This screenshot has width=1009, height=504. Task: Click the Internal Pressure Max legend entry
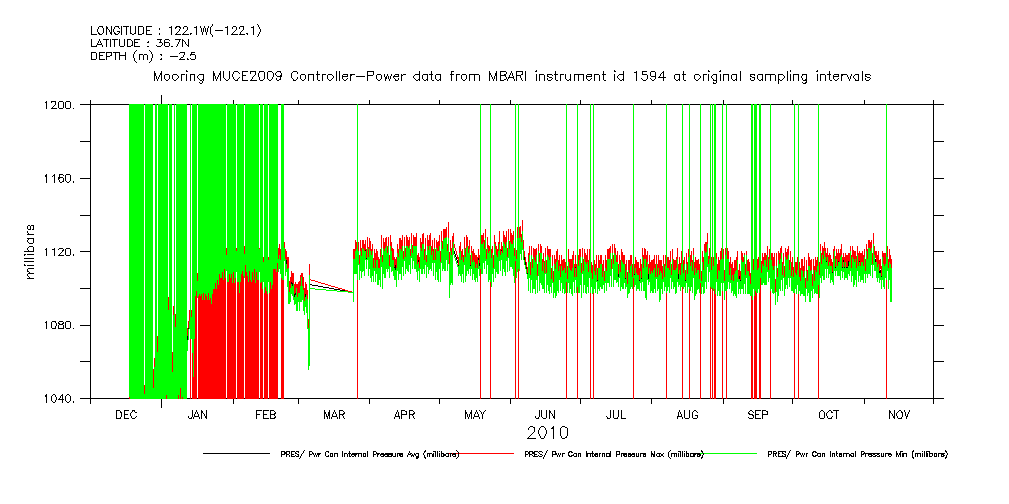point(614,454)
